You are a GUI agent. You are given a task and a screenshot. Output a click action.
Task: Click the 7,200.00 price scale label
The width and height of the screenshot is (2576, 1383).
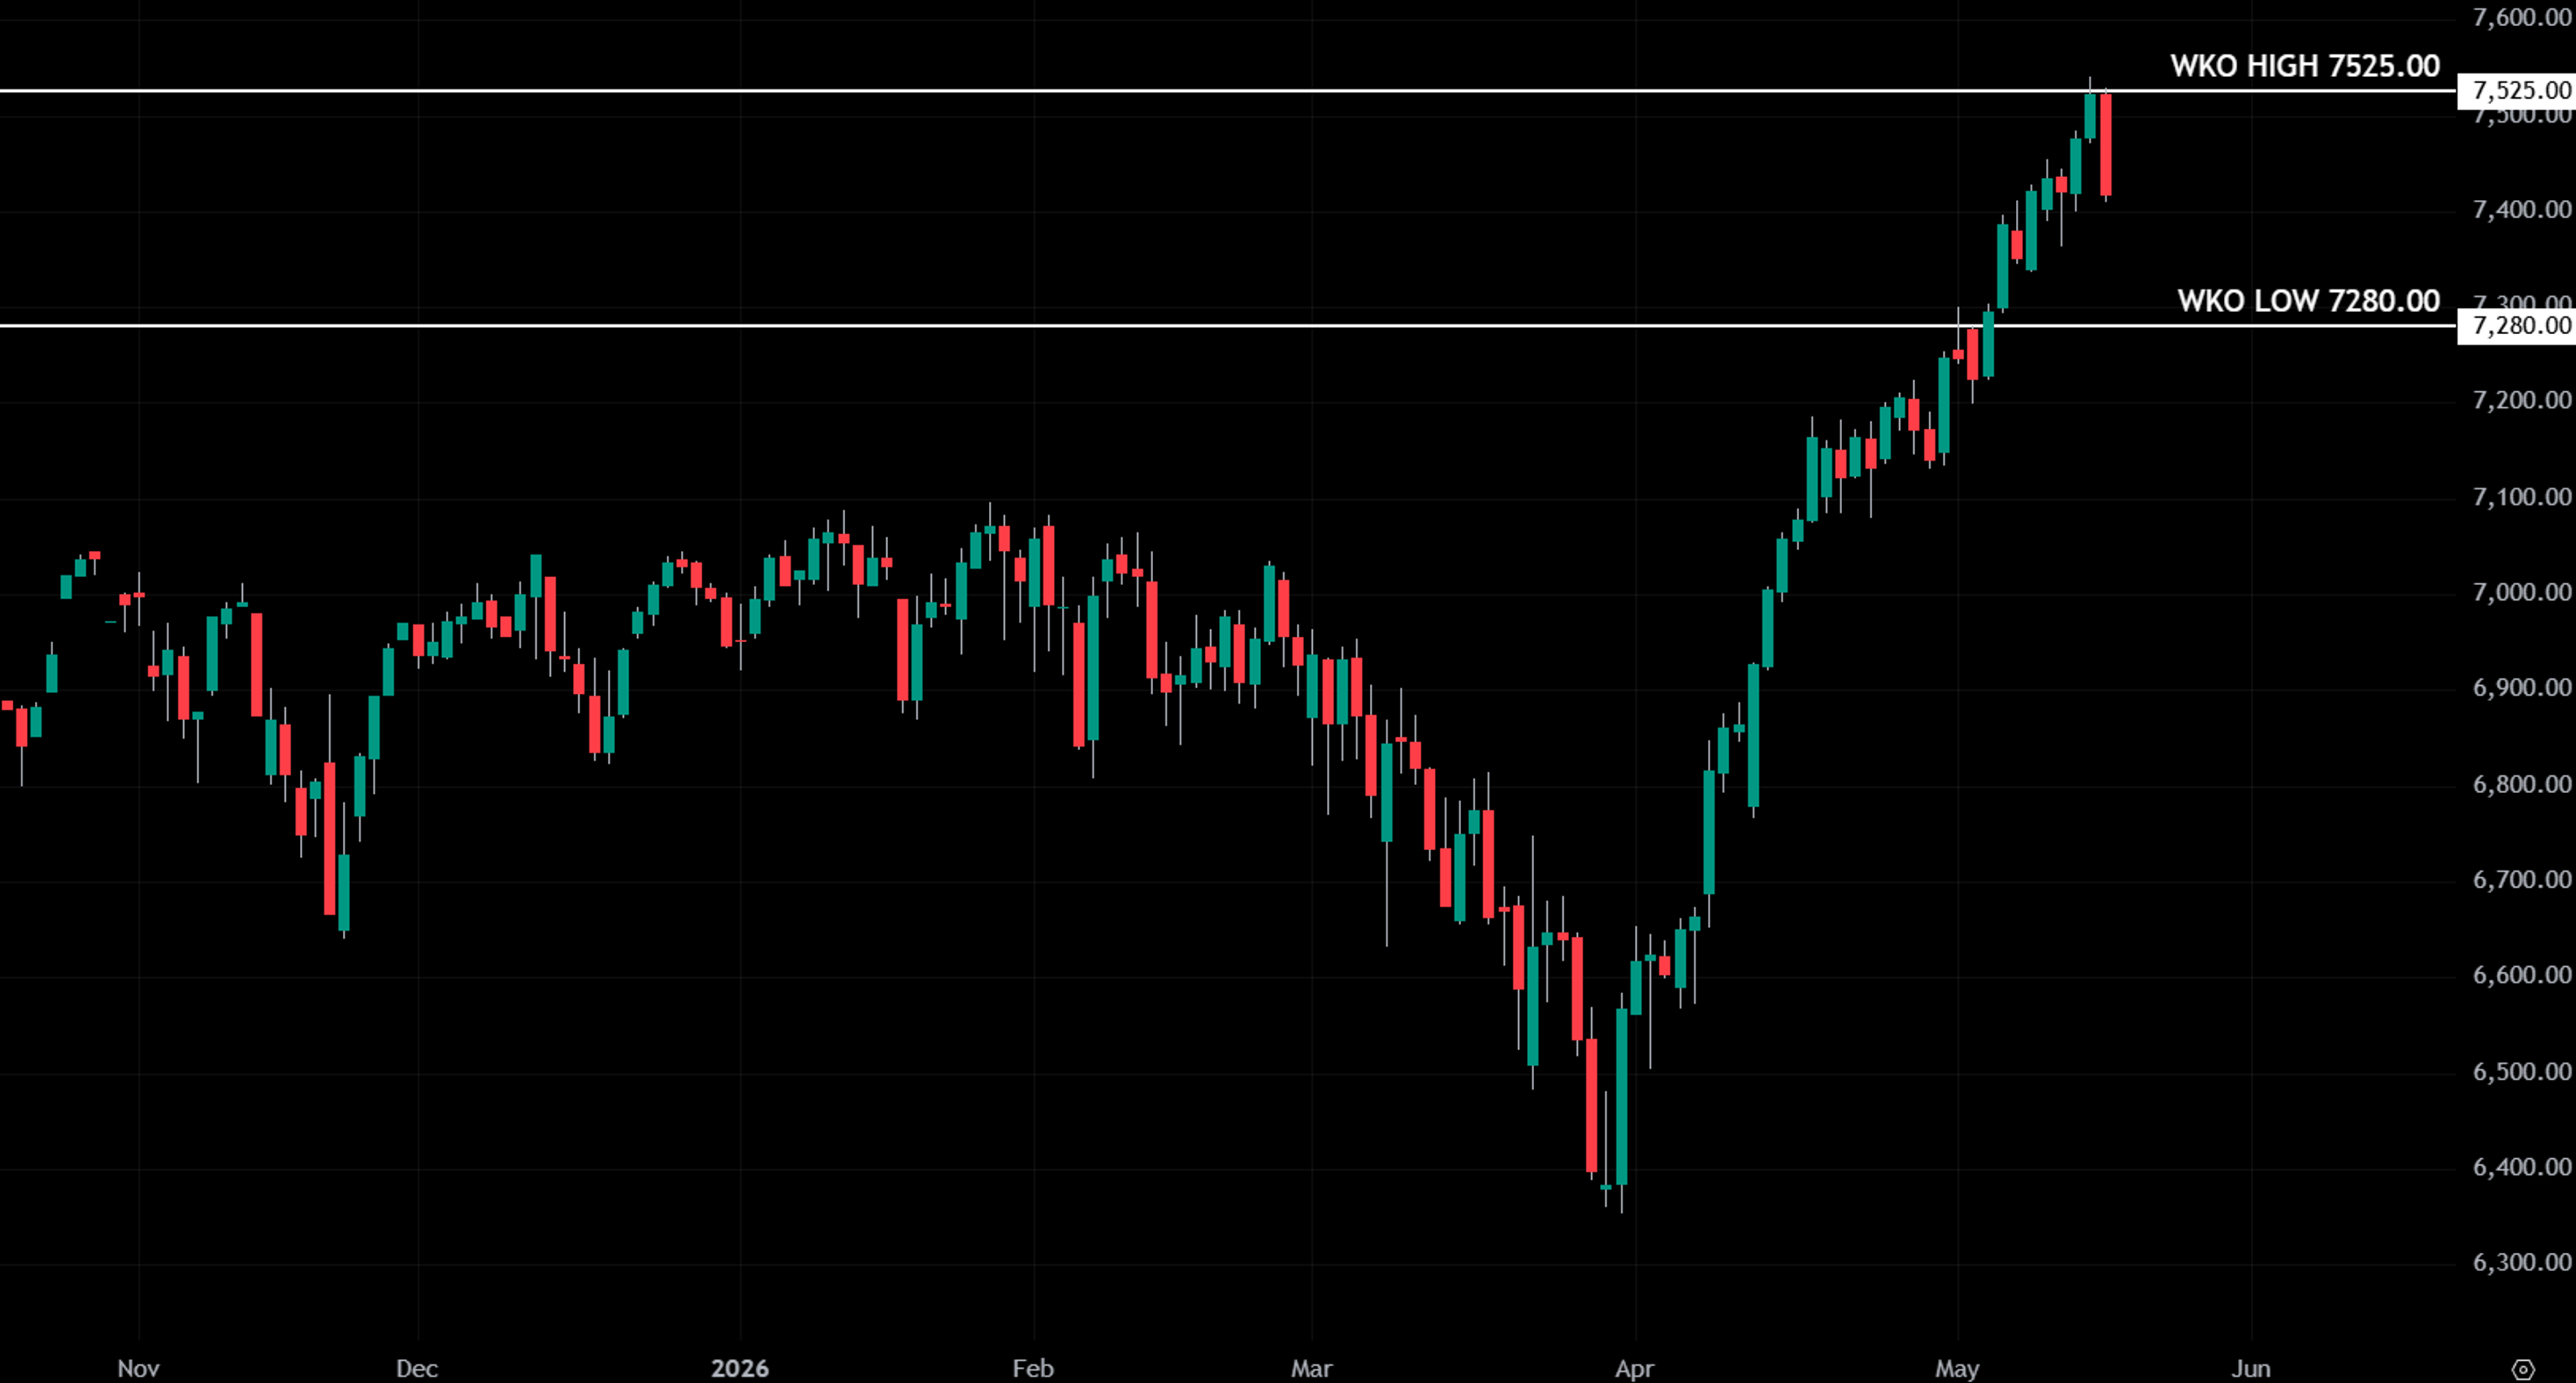point(2521,400)
